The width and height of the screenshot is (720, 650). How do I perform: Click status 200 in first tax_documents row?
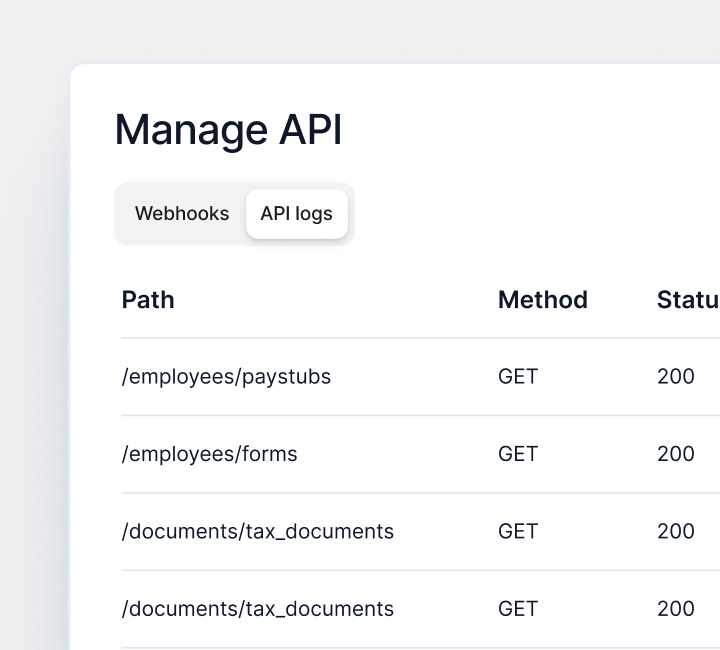click(x=676, y=531)
